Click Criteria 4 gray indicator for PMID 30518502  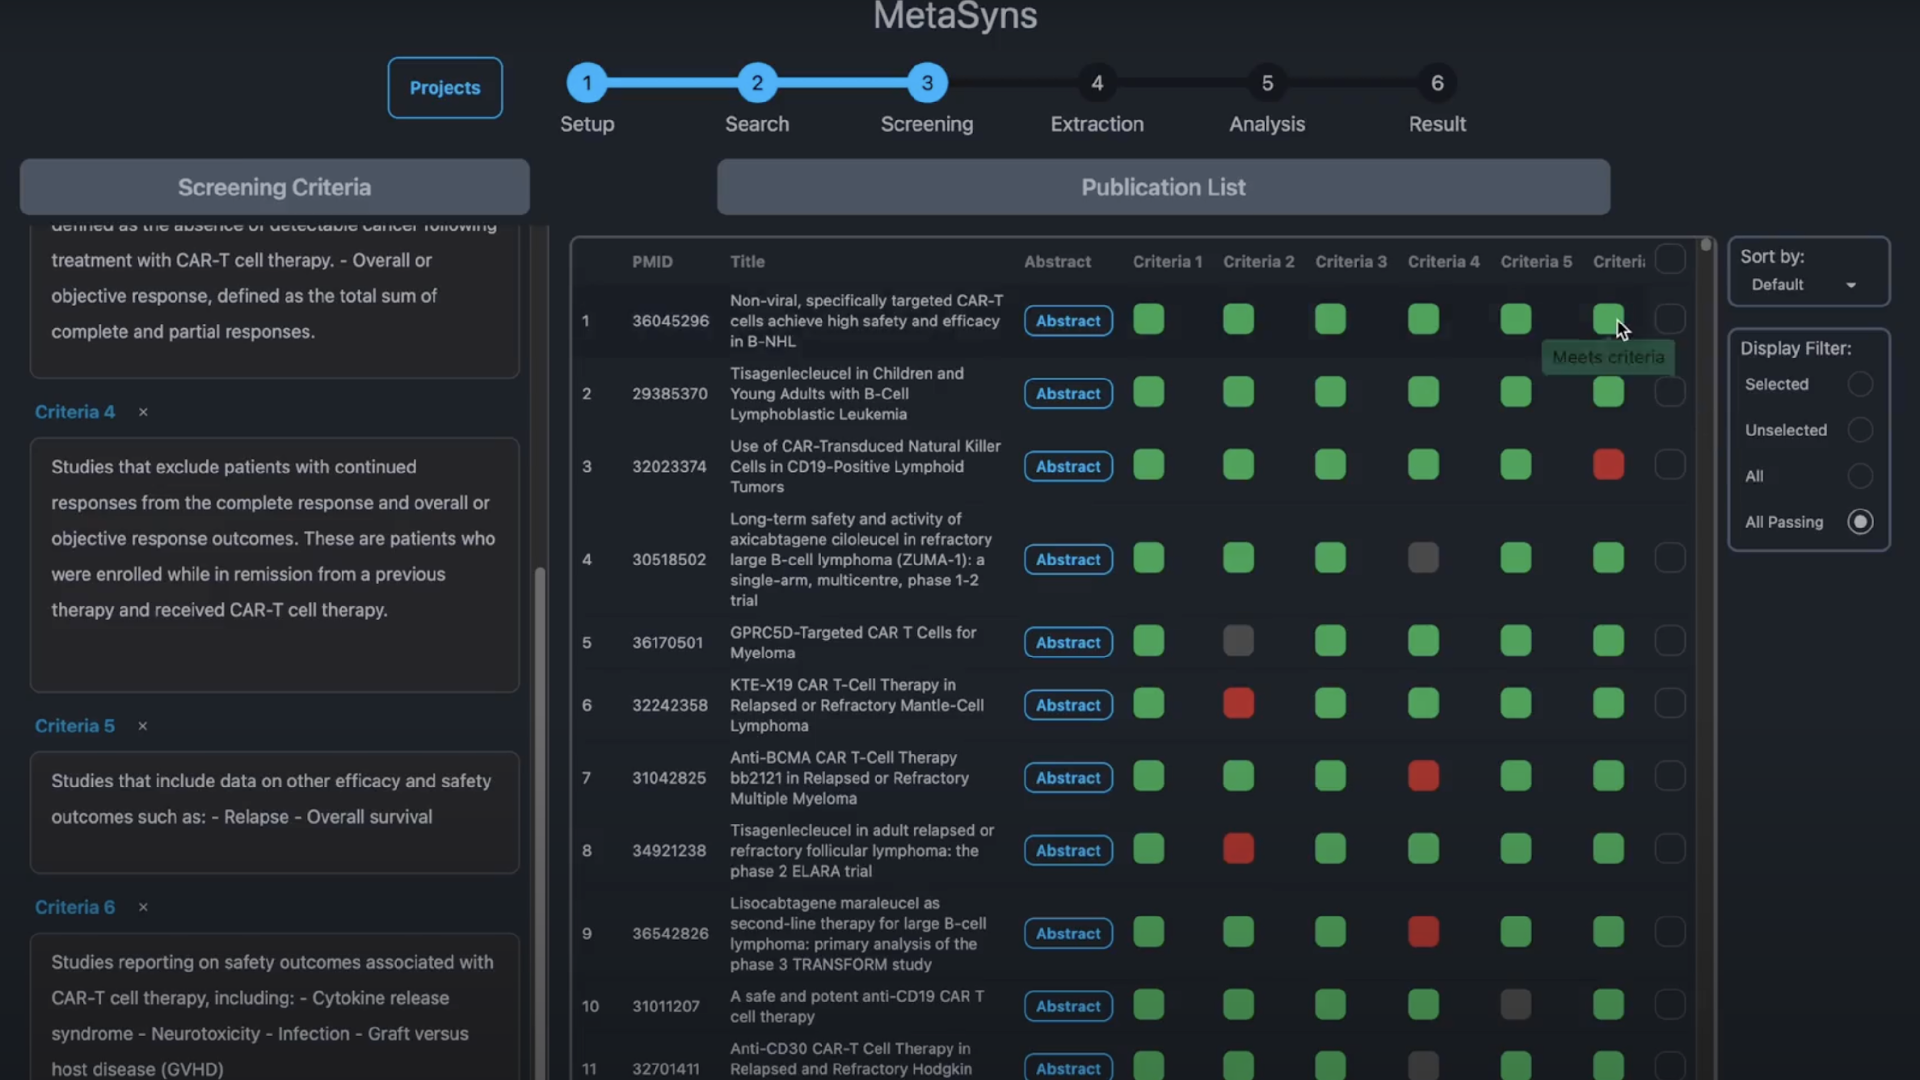(x=1423, y=558)
